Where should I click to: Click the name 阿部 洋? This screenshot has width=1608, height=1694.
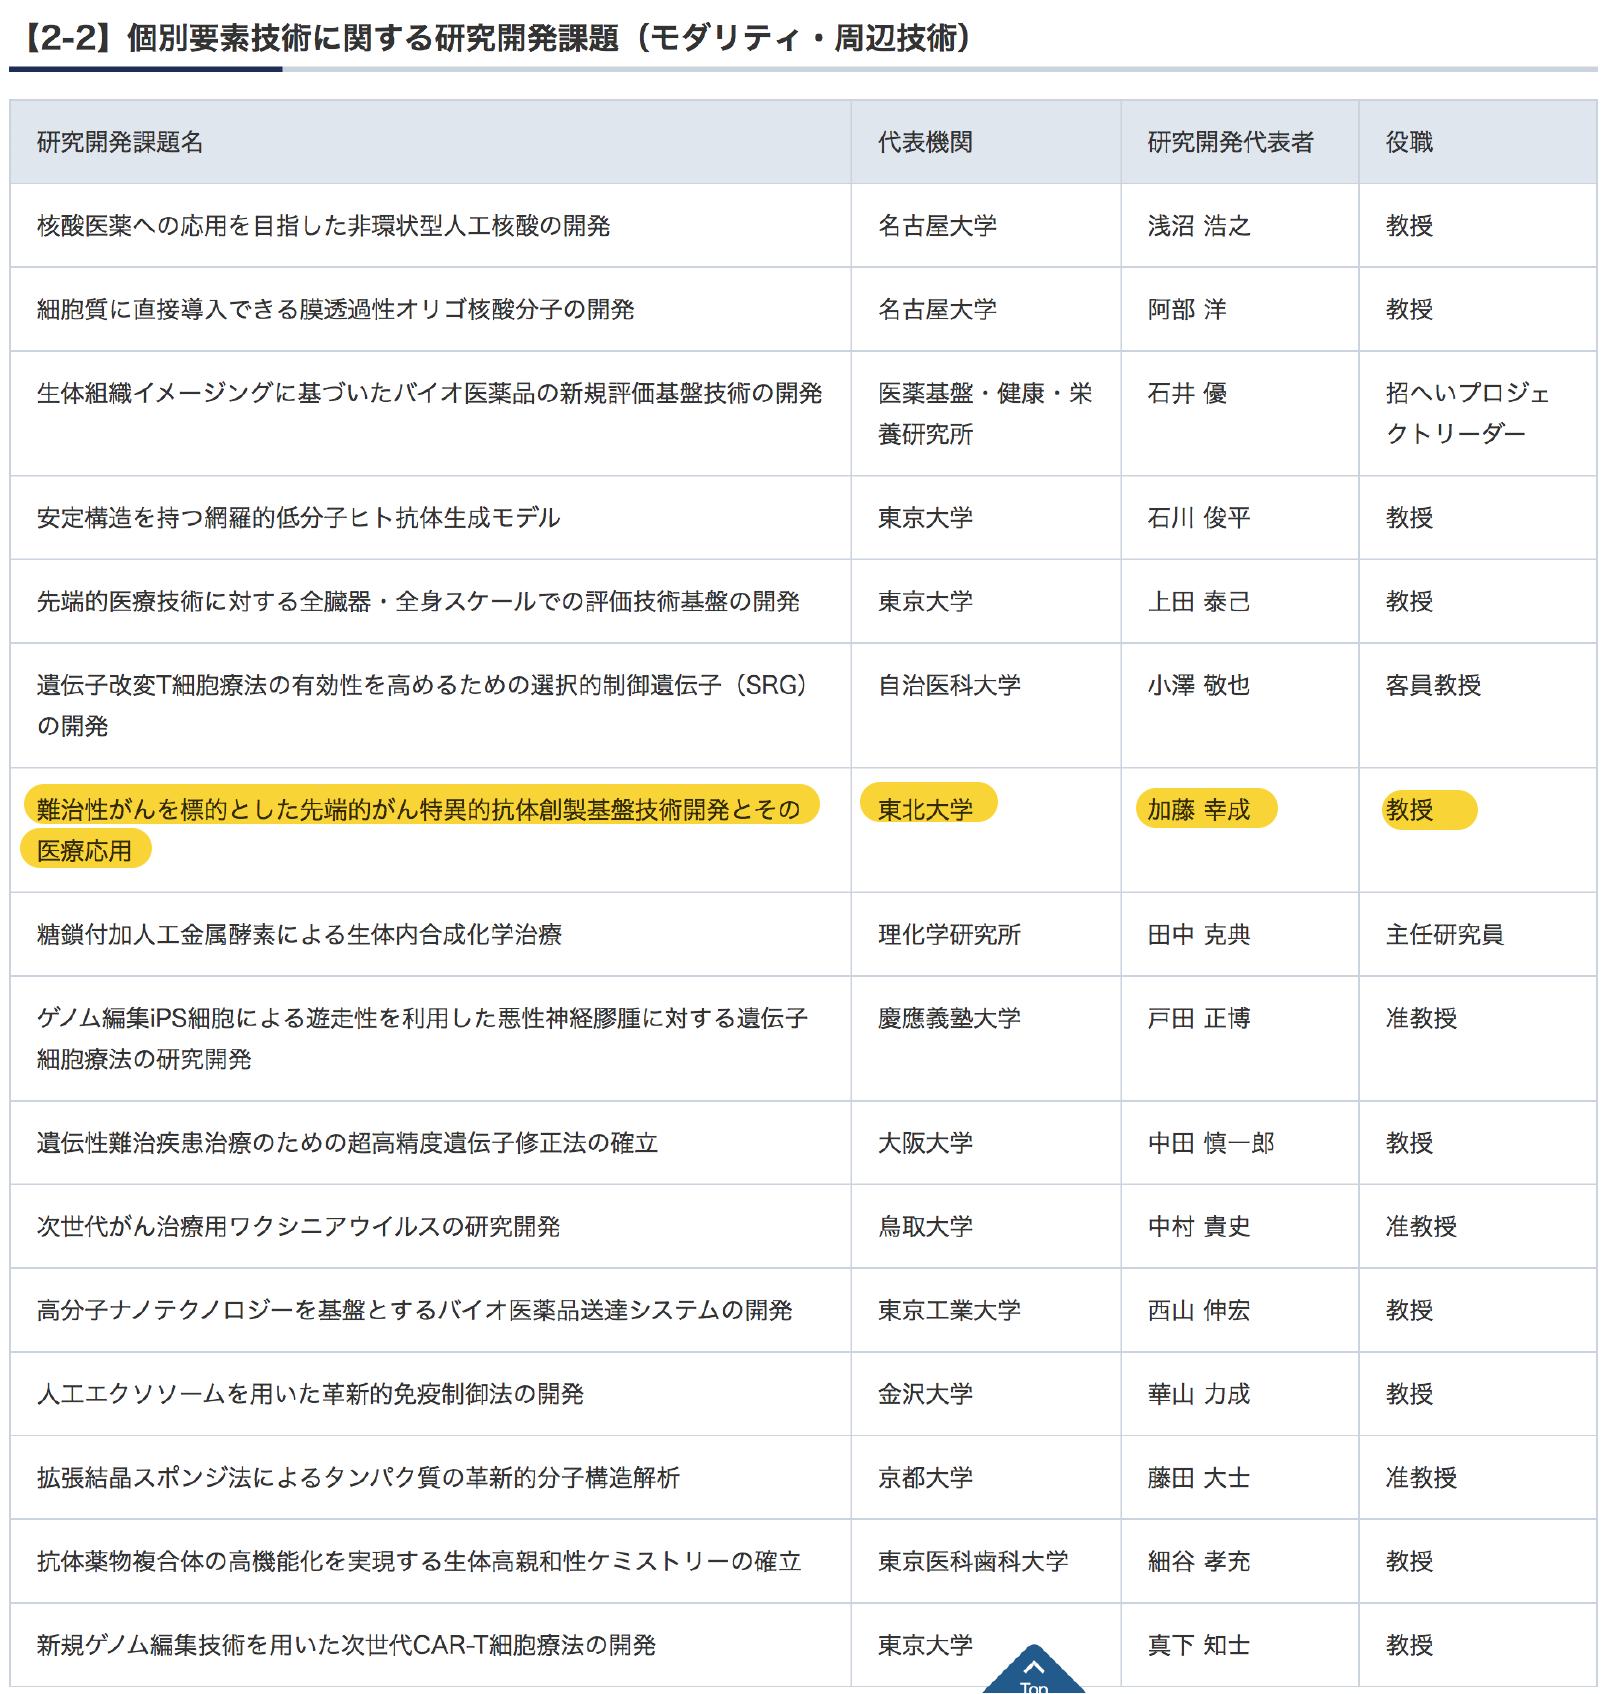(x=1187, y=310)
